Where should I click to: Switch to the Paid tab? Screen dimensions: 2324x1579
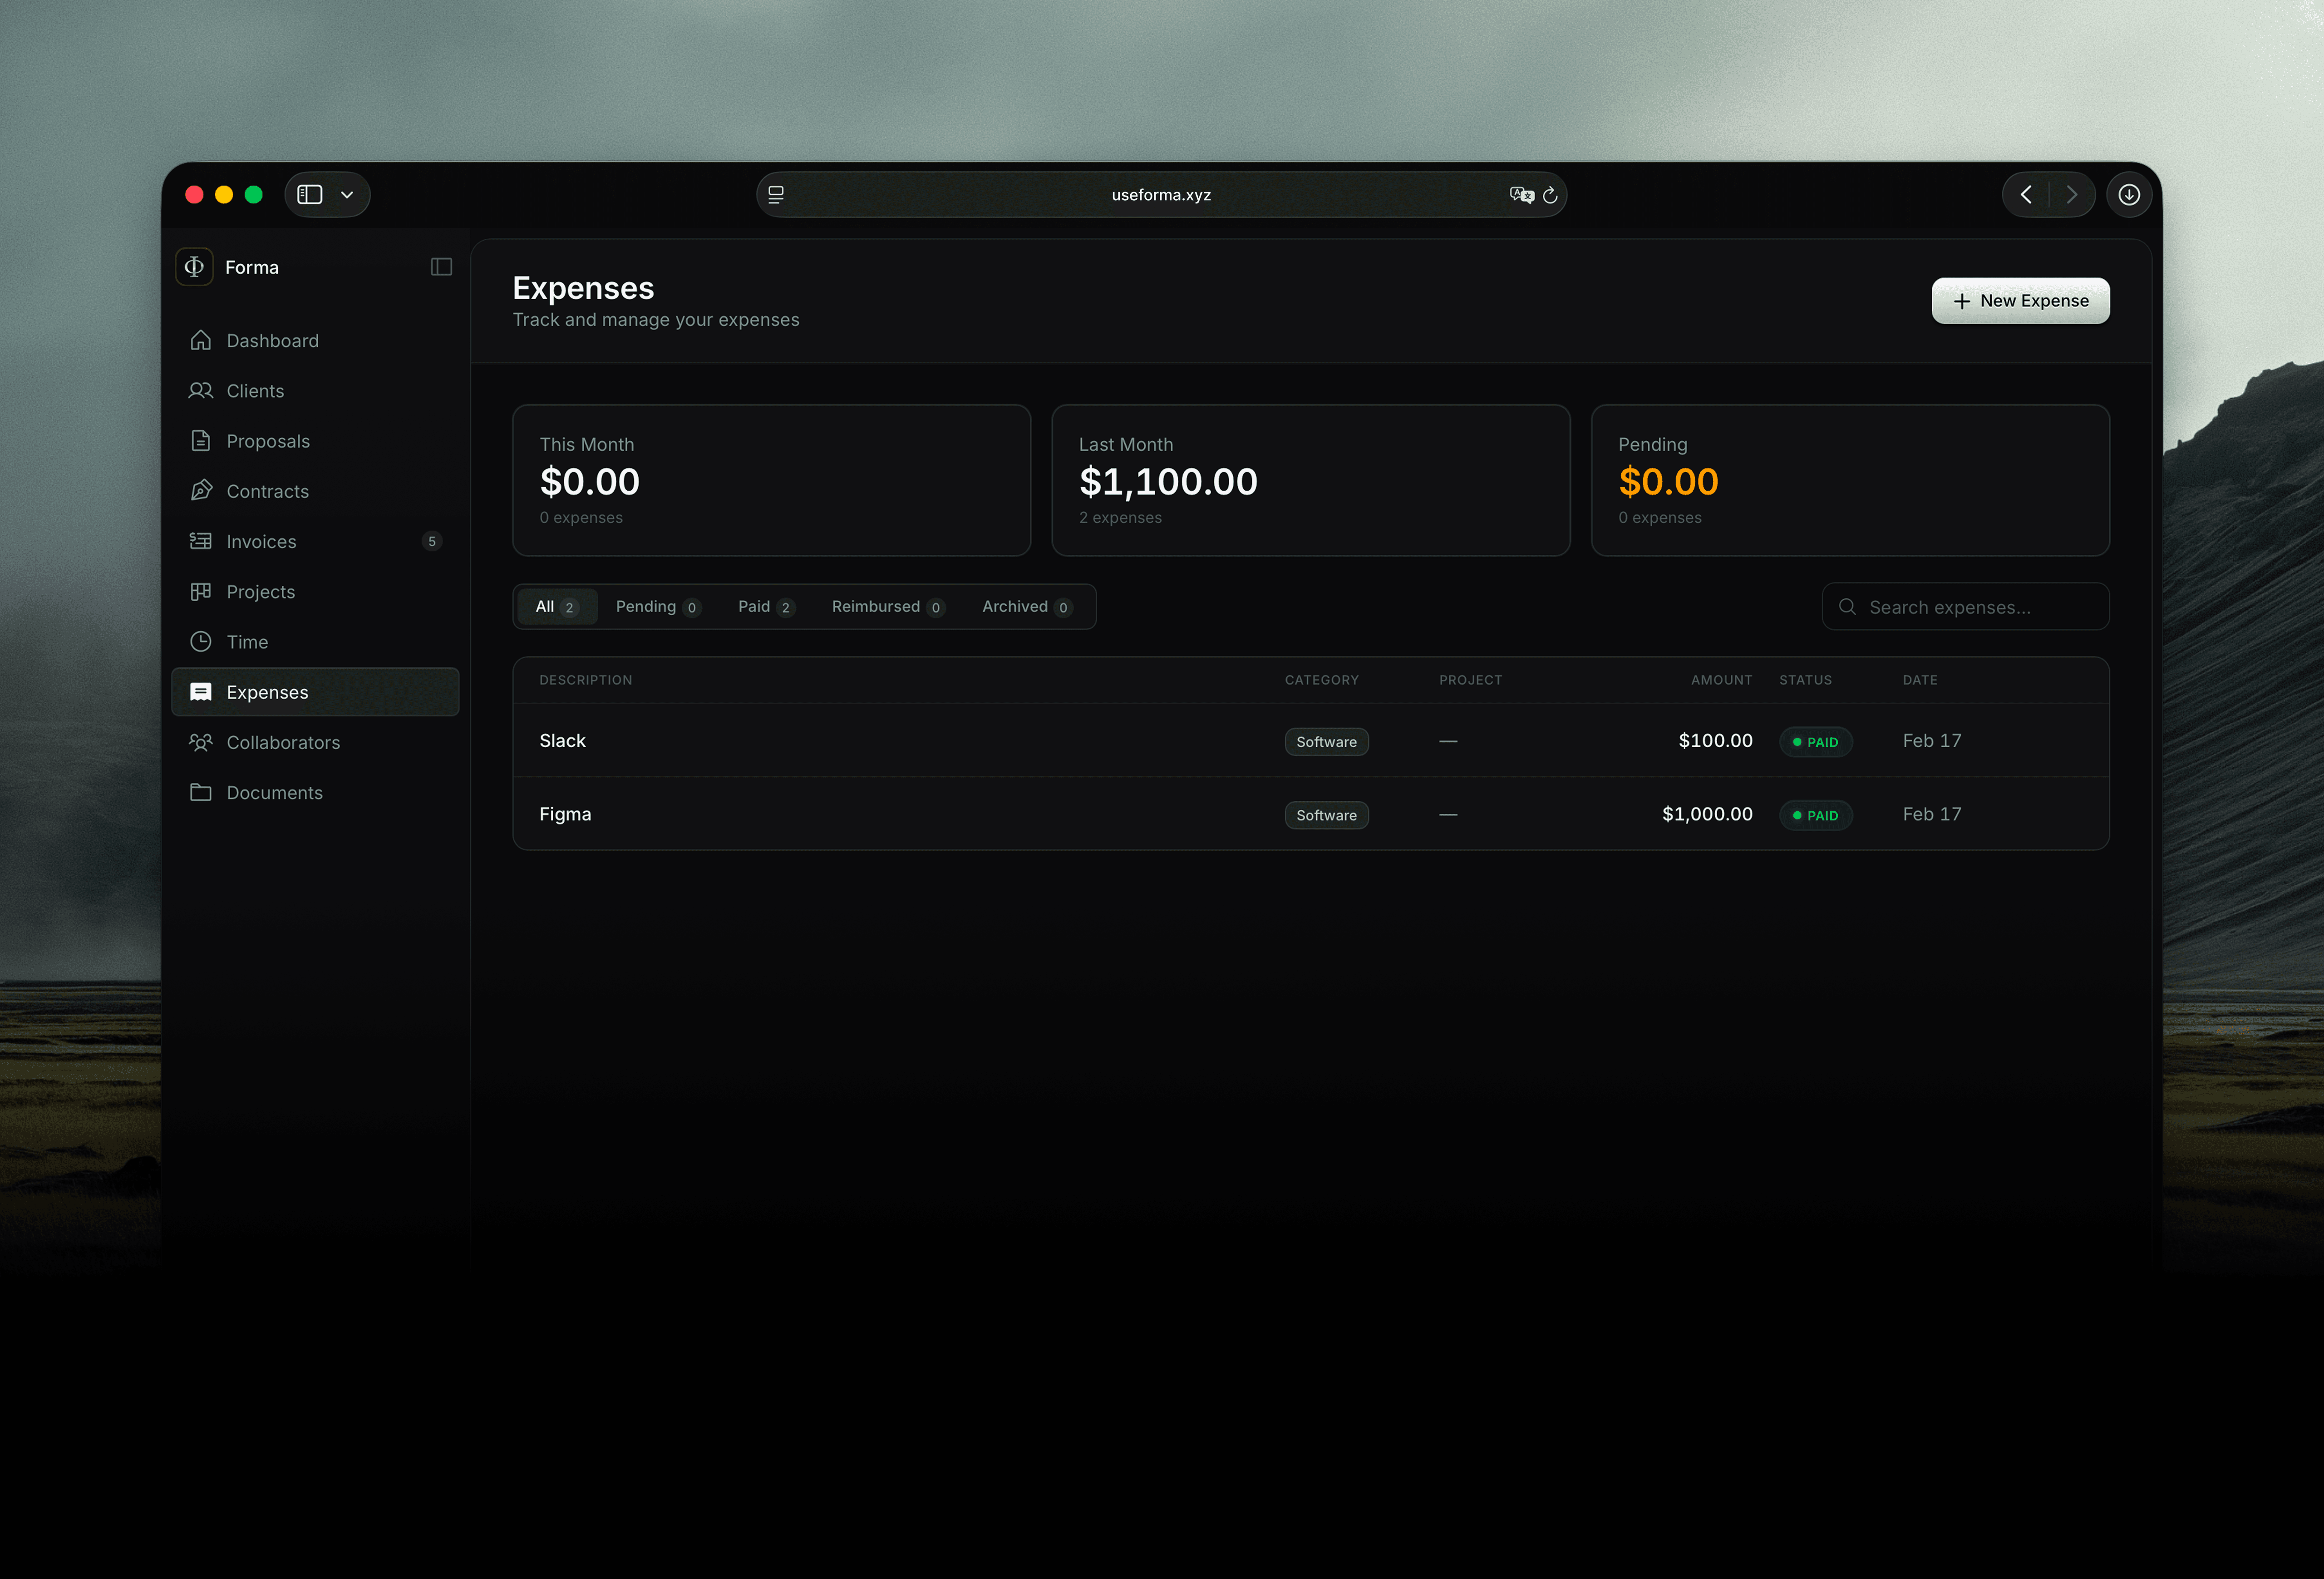(766, 607)
